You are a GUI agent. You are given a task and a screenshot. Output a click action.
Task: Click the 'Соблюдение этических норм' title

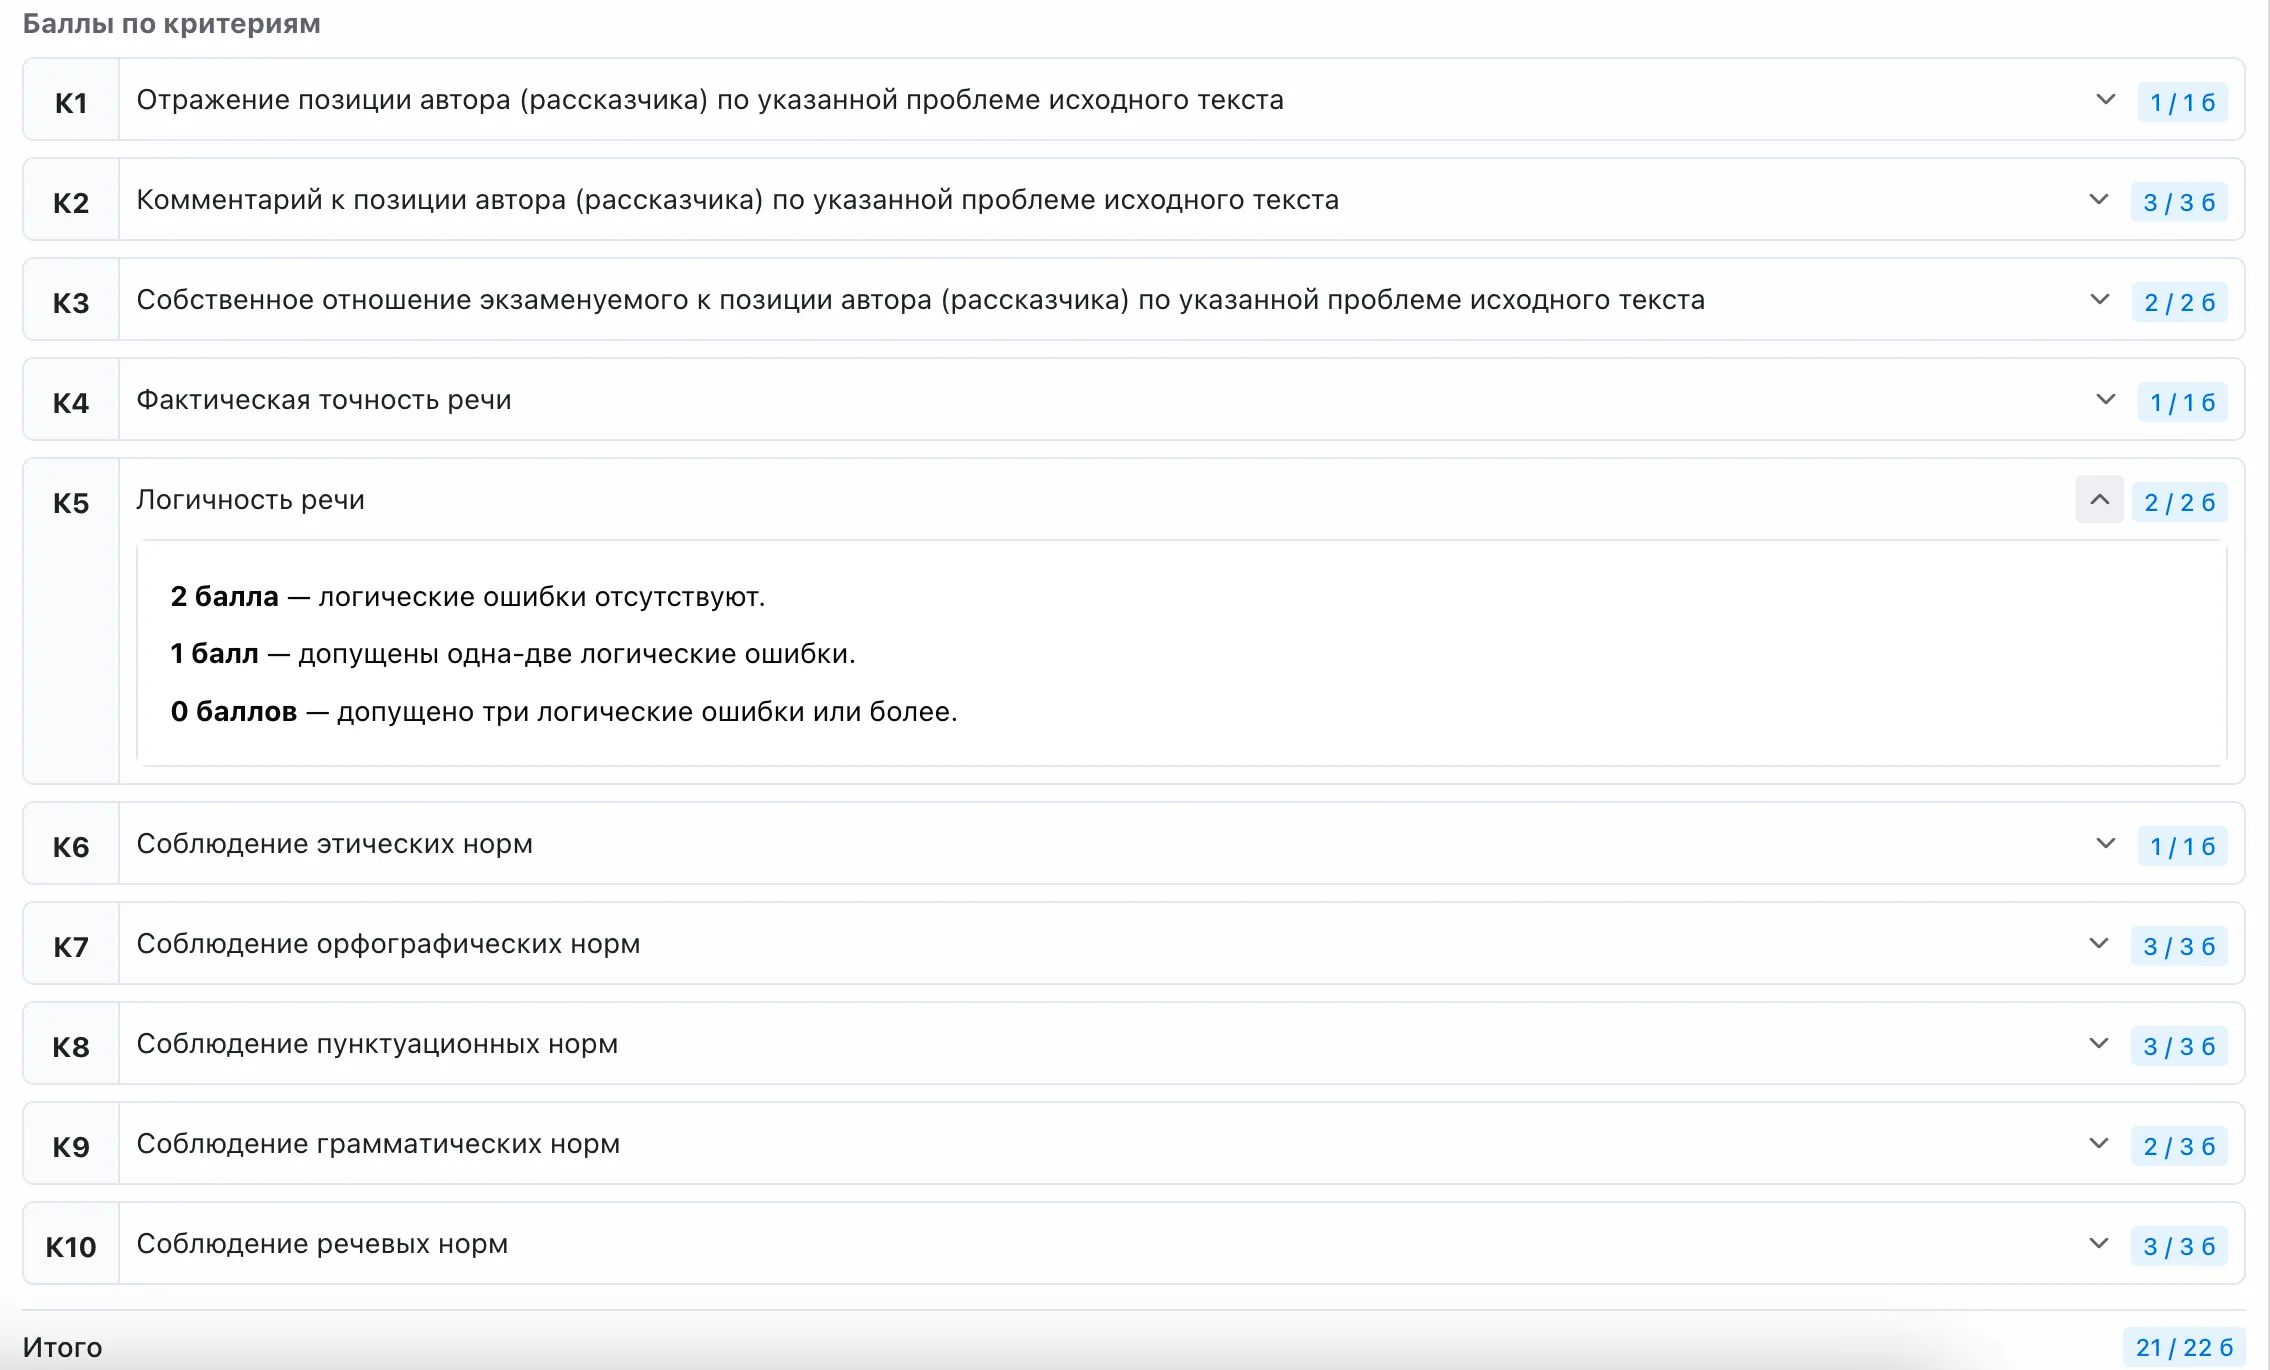pos(335,844)
